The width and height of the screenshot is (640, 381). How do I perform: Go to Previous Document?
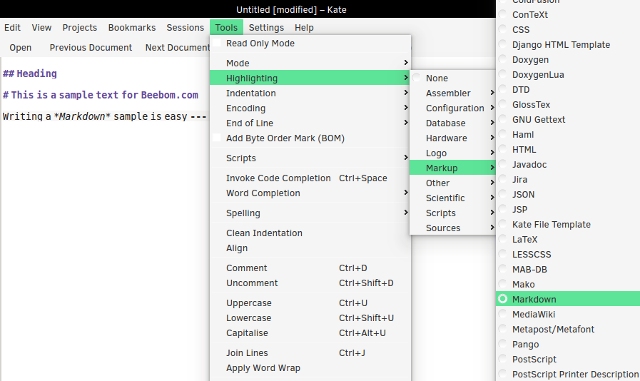pos(91,48)
